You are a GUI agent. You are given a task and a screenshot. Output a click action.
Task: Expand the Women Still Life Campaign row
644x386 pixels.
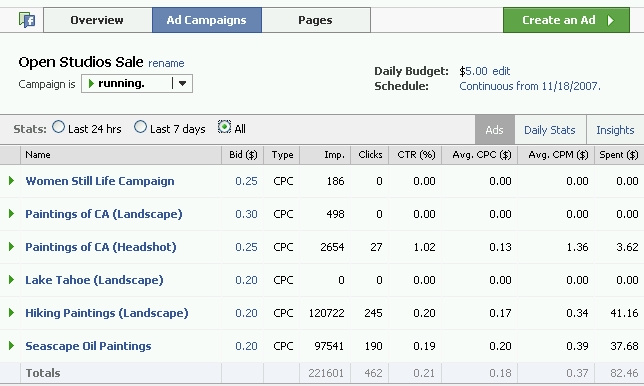12,180
